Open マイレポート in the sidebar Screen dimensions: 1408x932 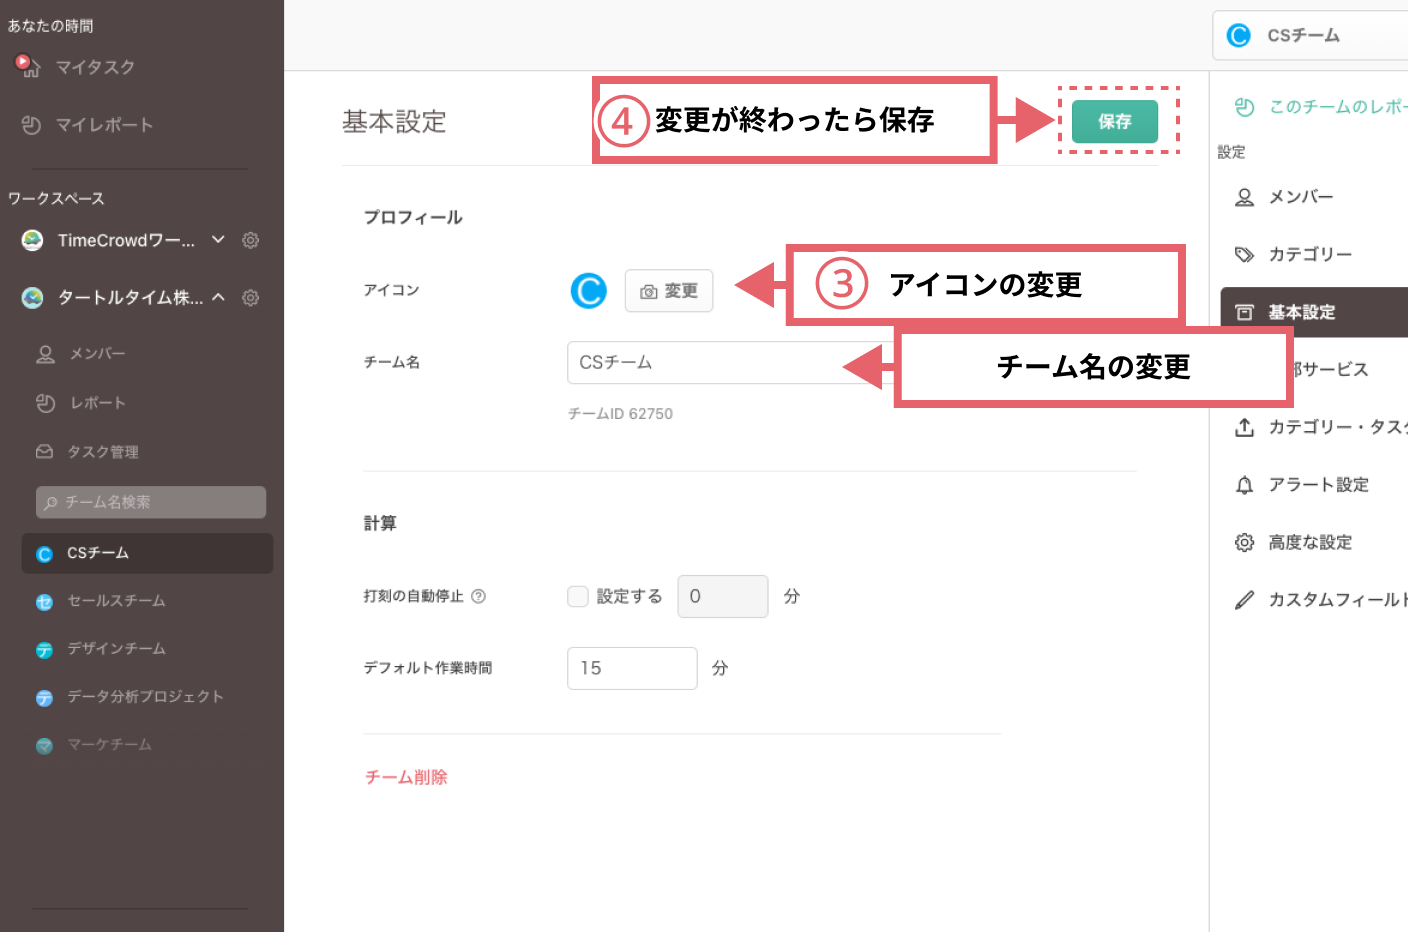tap(104, 125)
